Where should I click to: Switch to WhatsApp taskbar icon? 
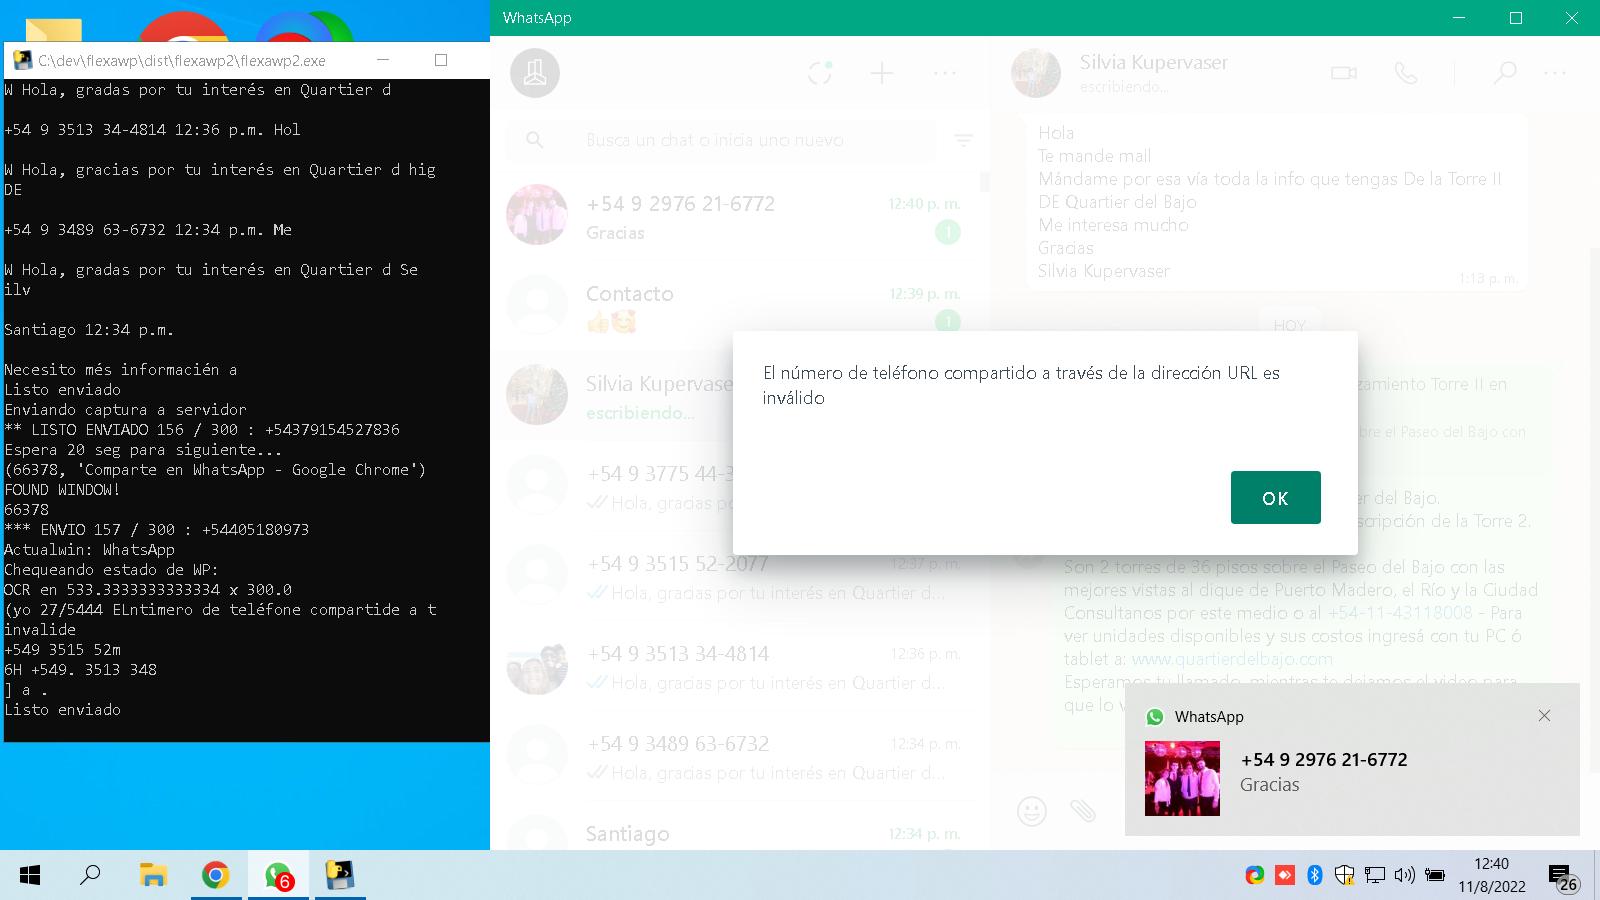coord(278,876)
